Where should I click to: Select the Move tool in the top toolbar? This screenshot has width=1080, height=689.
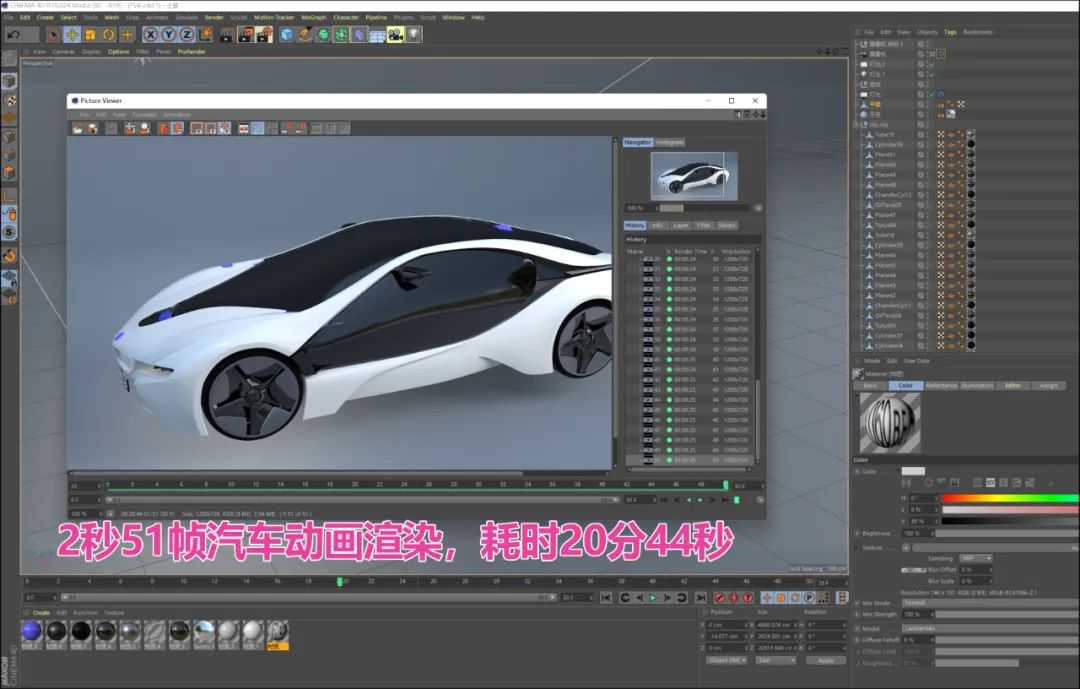click(73, 35)
